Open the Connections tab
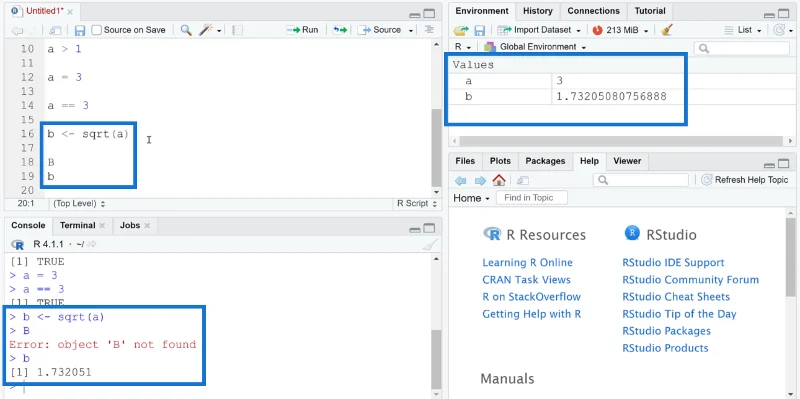This screenshot has width=800, height=399. pos(593,11)
